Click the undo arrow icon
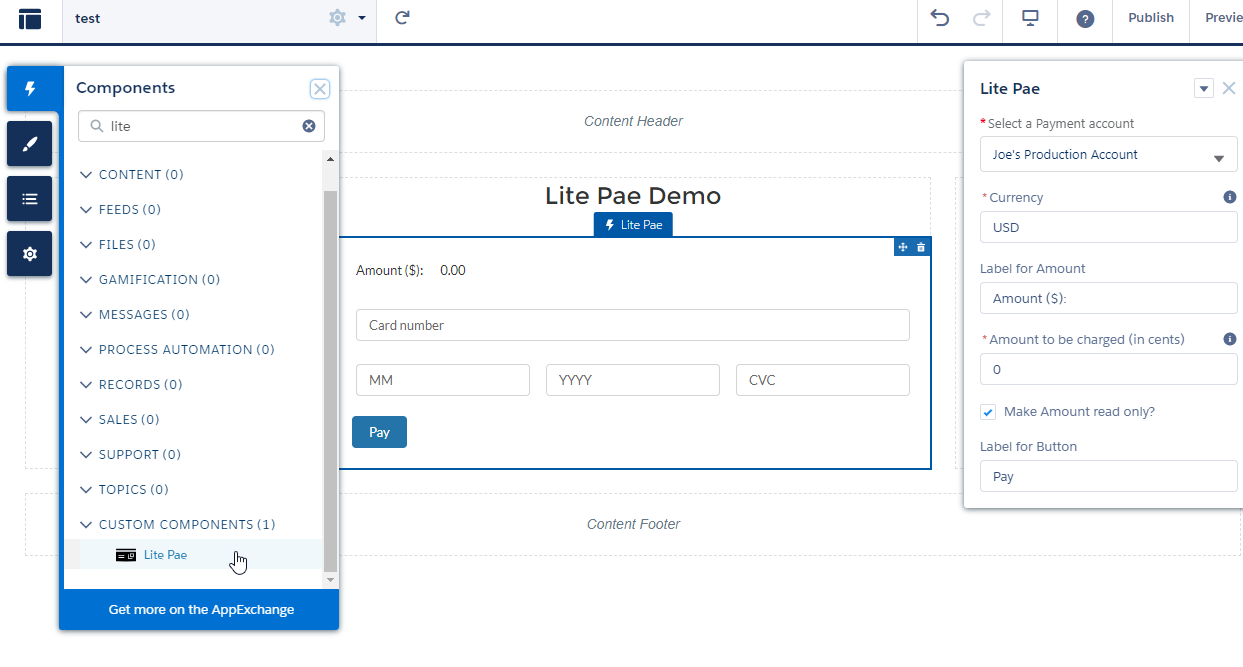 click(940, 17)
